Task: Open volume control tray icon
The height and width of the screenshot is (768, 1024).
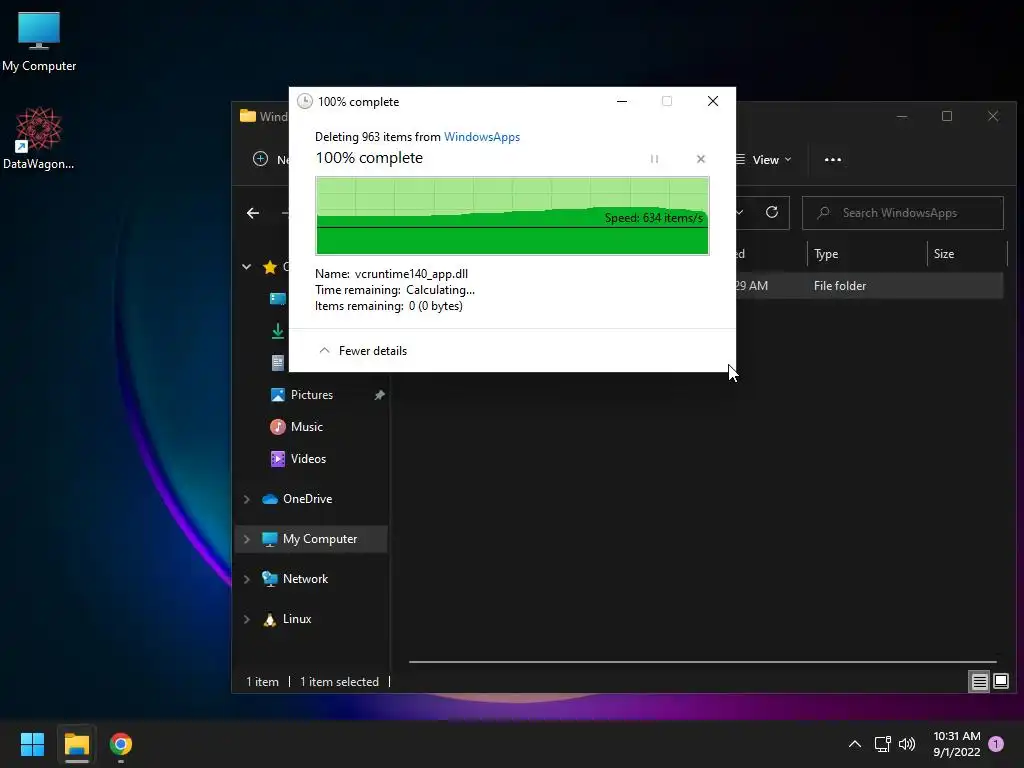Action: [x=907, y=744]
